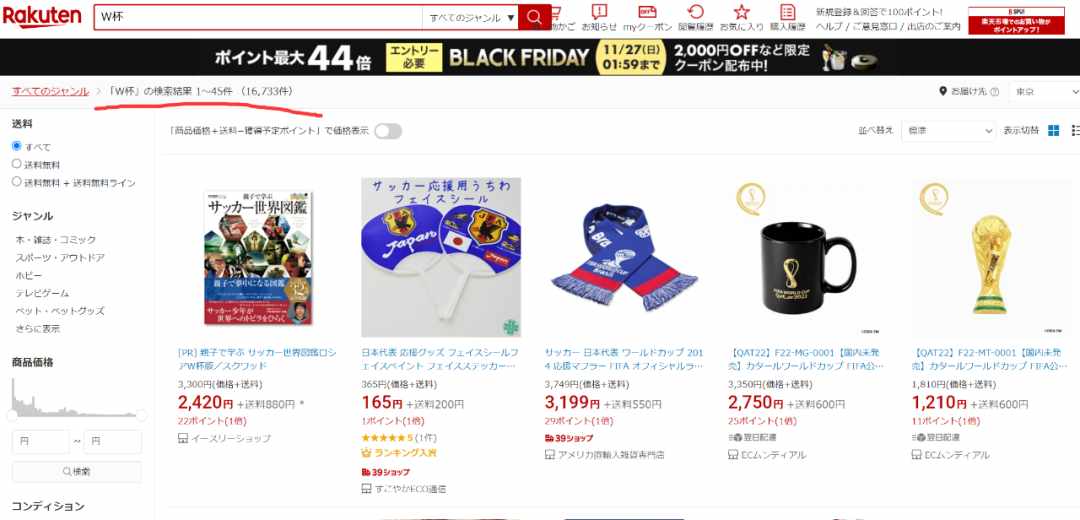Switch to grid display view icon
Viewport: 1080px width, 520px height.
[1053, 131]
